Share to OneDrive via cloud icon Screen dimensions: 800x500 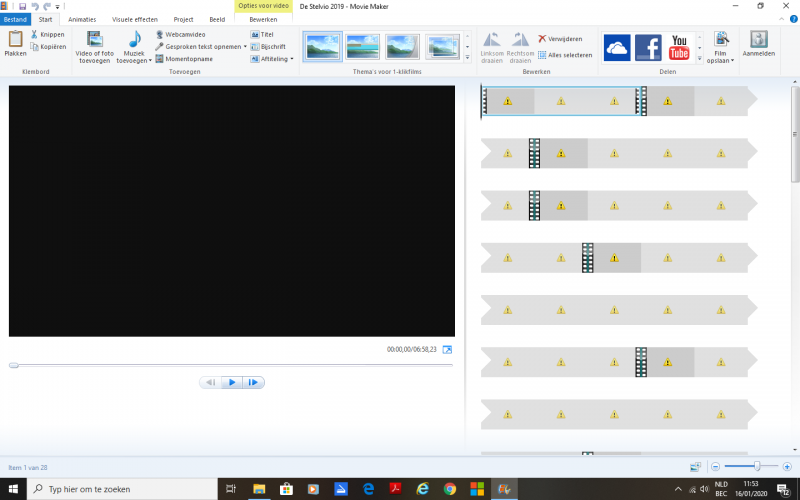pyautogui.click(x=617, y=47)
